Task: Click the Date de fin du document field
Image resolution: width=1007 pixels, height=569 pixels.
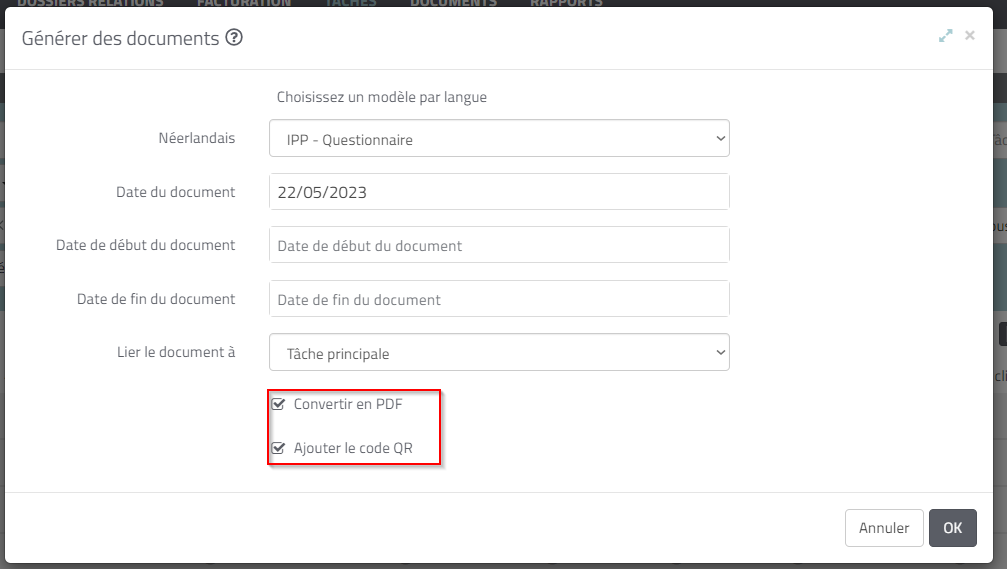Action: point(499,299)
